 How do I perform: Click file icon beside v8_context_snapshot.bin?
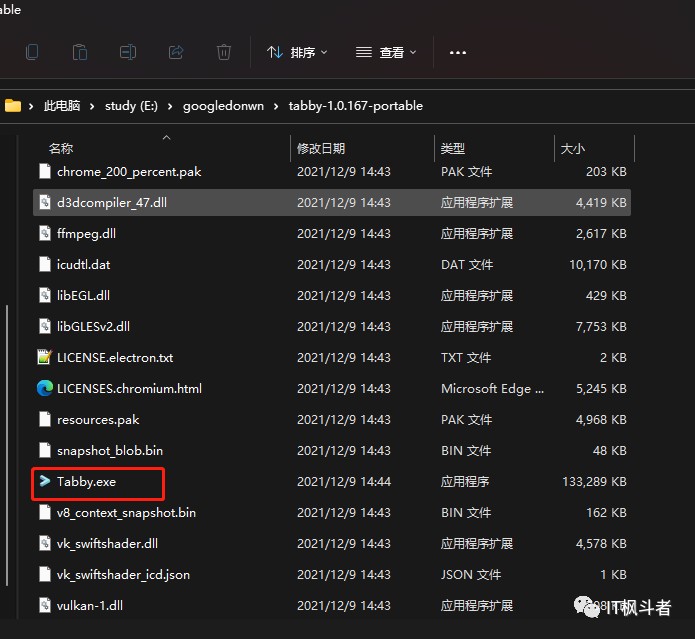pos(45,512)
